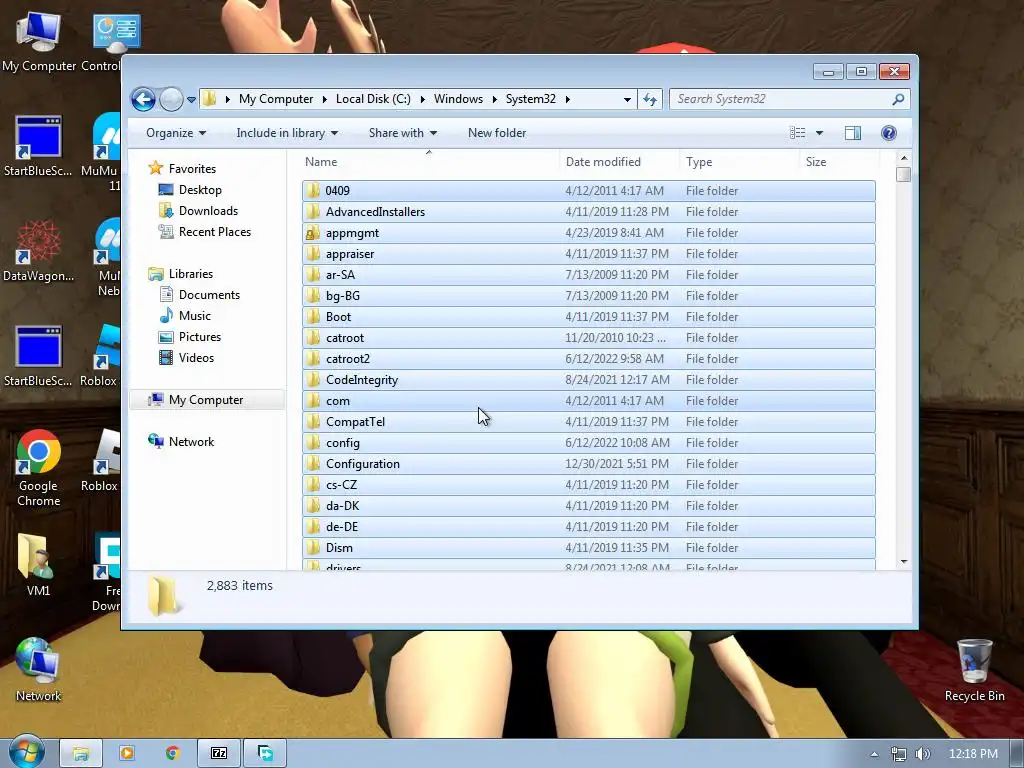
Task: Select the 0409 folder row
Action: (x=588, y=191)
